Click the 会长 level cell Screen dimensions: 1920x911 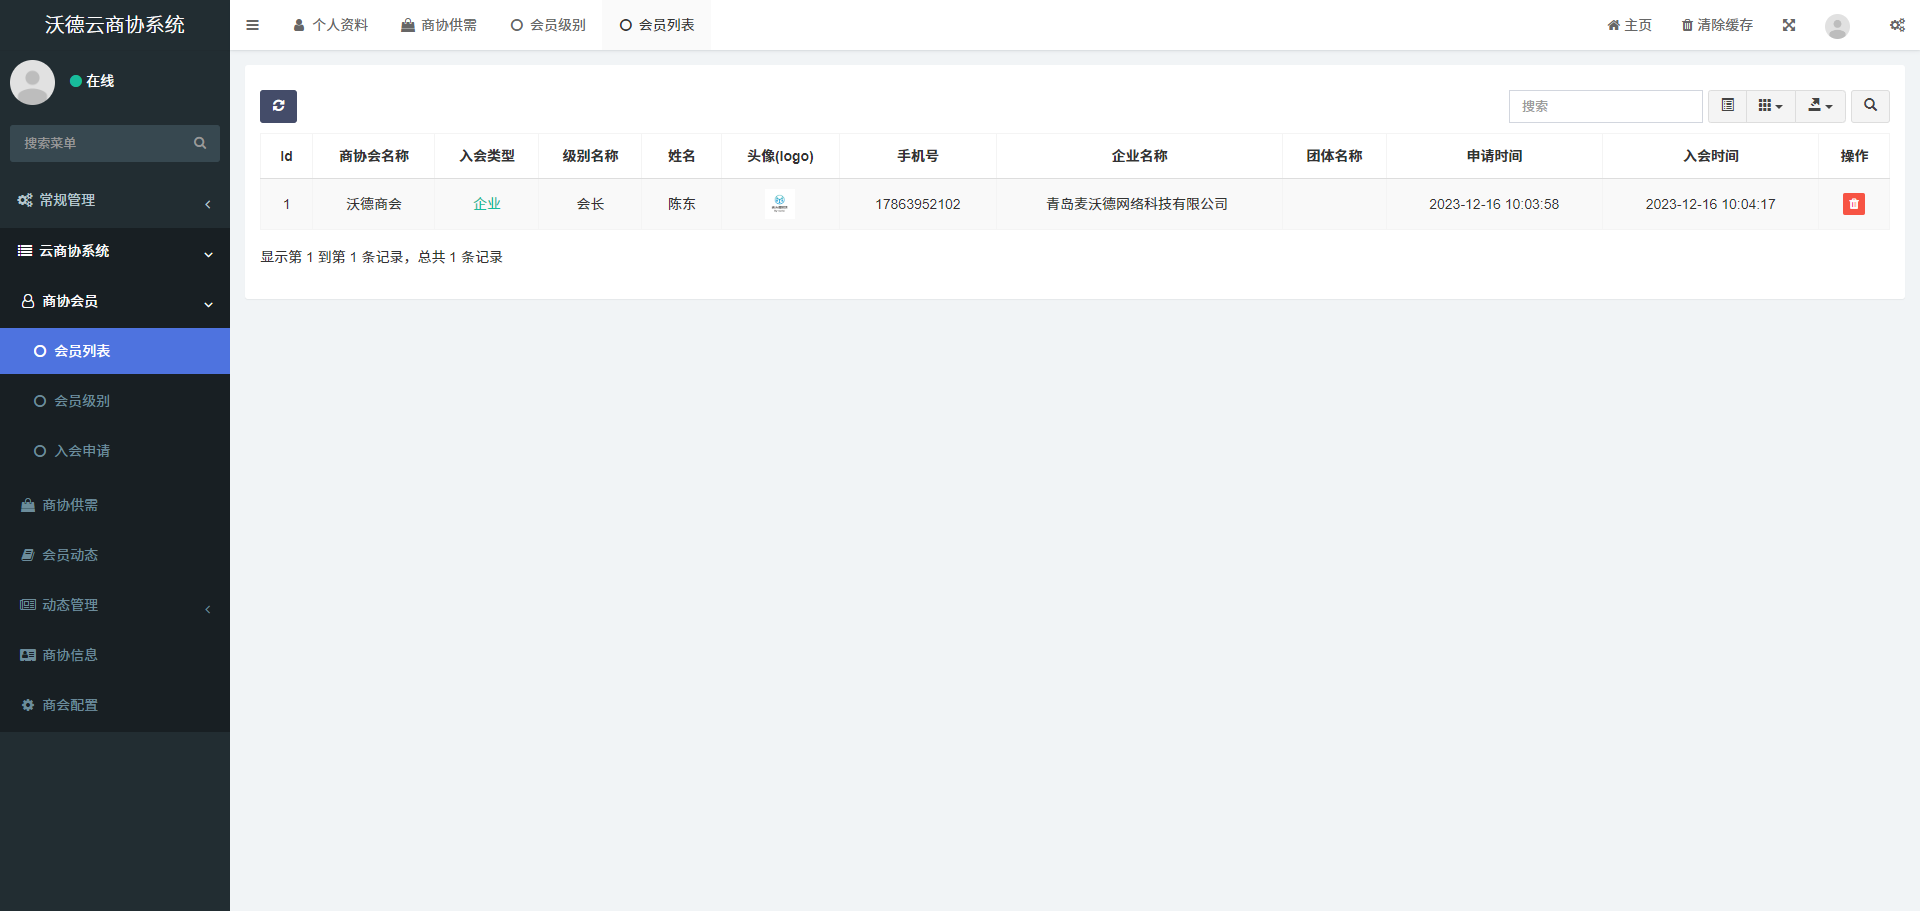point(590,204)
